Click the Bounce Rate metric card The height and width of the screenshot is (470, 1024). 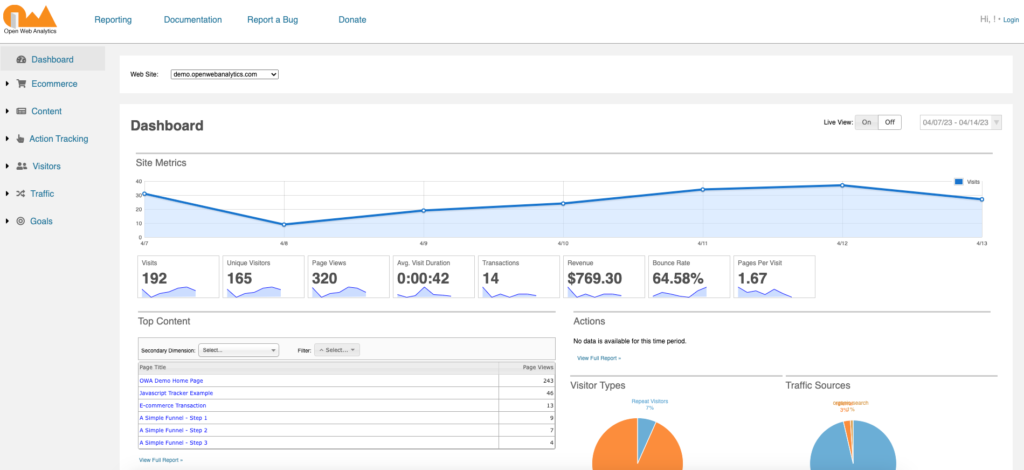coord(689,277)
